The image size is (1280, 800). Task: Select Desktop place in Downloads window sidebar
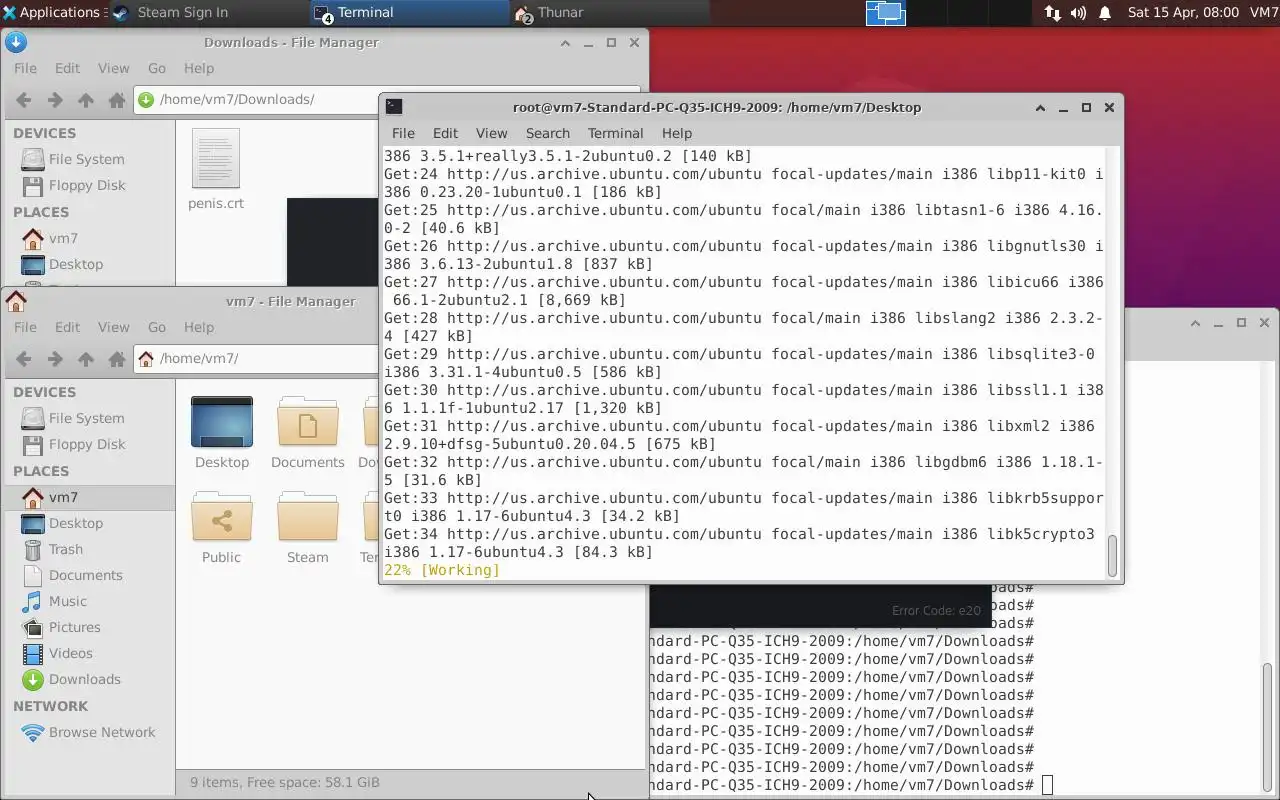76,264
